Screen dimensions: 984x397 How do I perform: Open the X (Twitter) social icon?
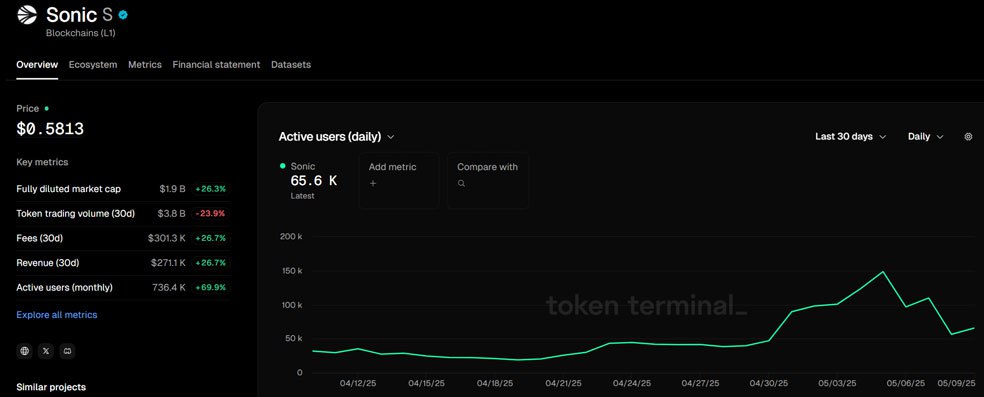(x=46, y=351)
